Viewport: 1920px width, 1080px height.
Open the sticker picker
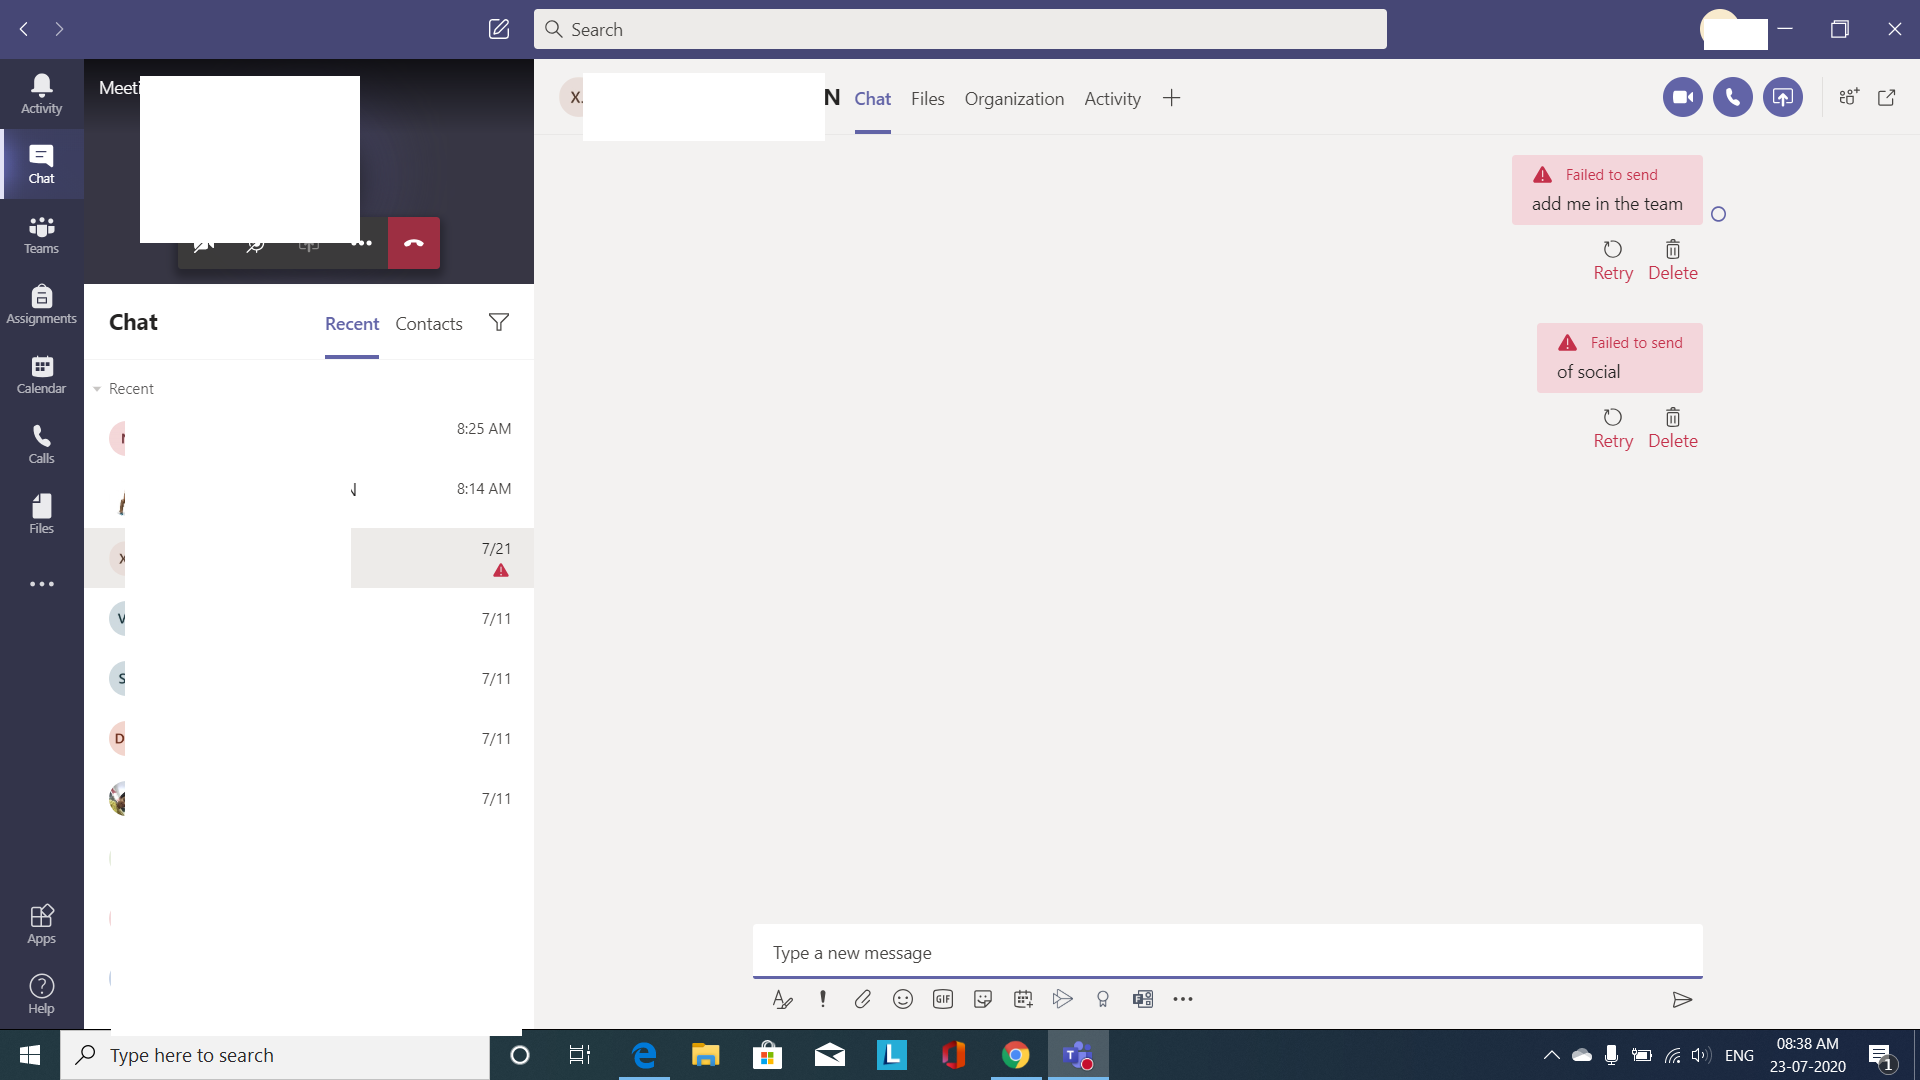tap(982, 999)
